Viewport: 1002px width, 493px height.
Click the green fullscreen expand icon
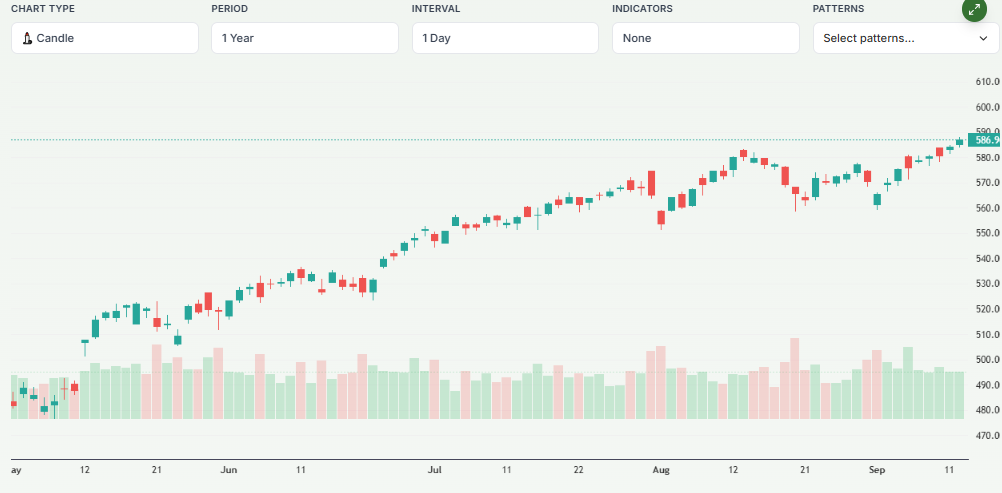[x=974, y=10]
